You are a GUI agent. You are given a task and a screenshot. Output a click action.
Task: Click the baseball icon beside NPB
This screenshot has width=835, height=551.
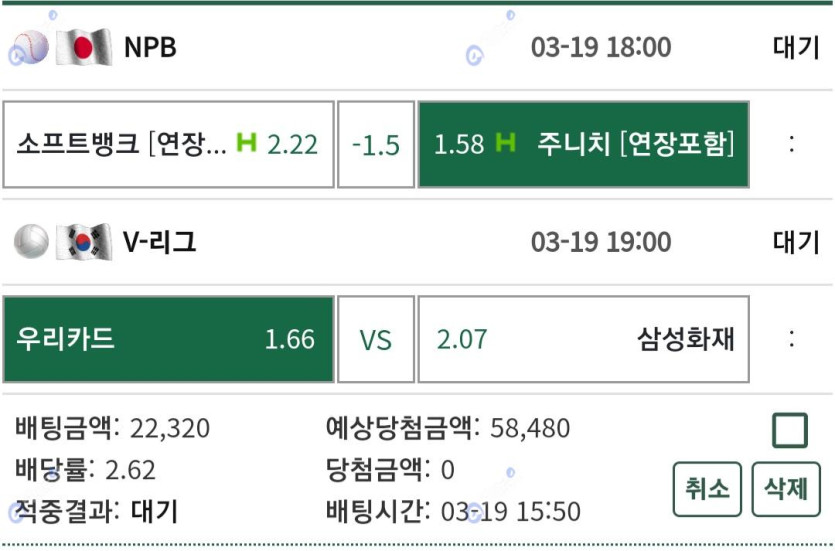(31, 47)
